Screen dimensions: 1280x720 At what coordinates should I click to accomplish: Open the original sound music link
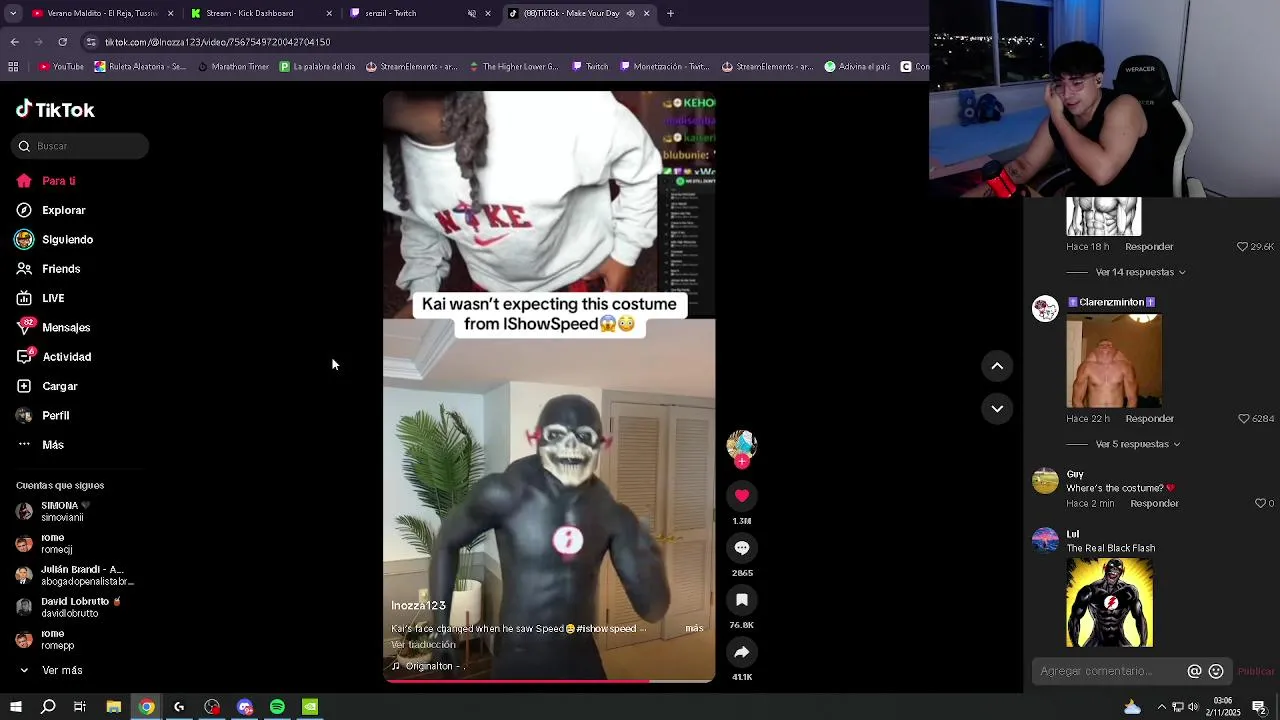click(428, 666)
